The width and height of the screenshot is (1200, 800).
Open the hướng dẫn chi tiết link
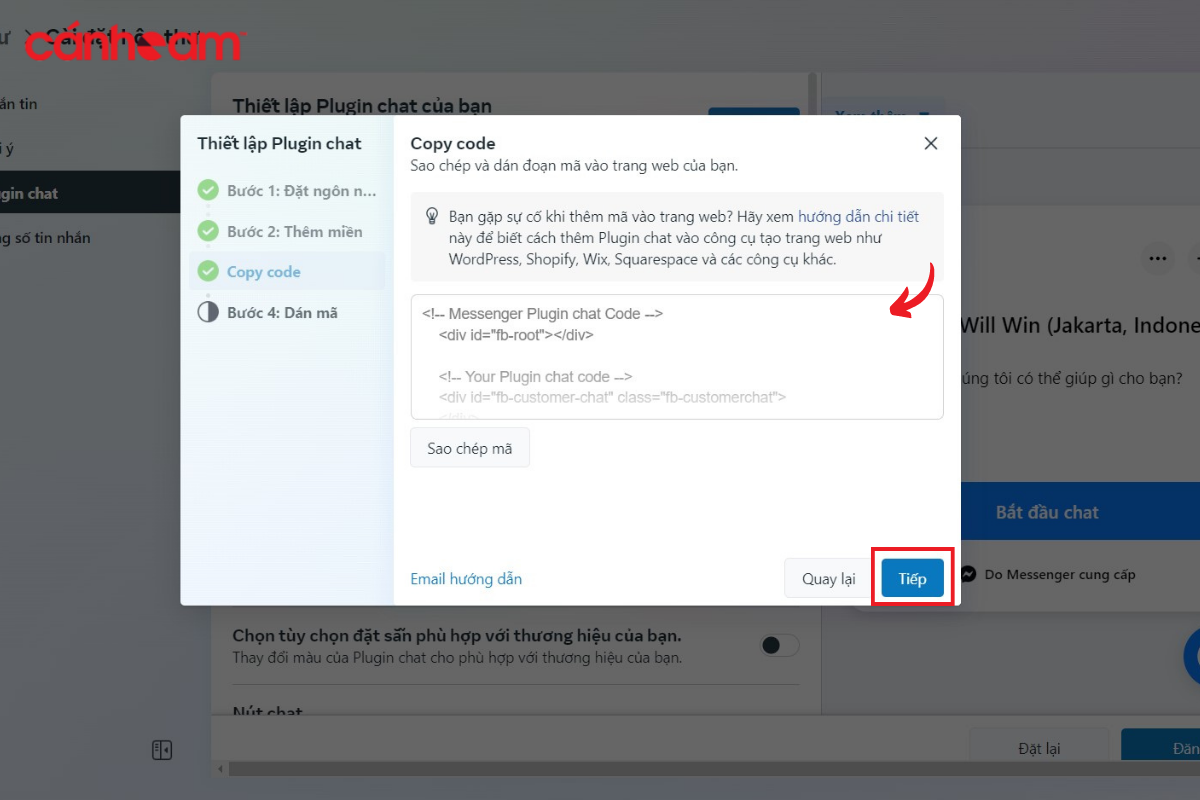858,216
